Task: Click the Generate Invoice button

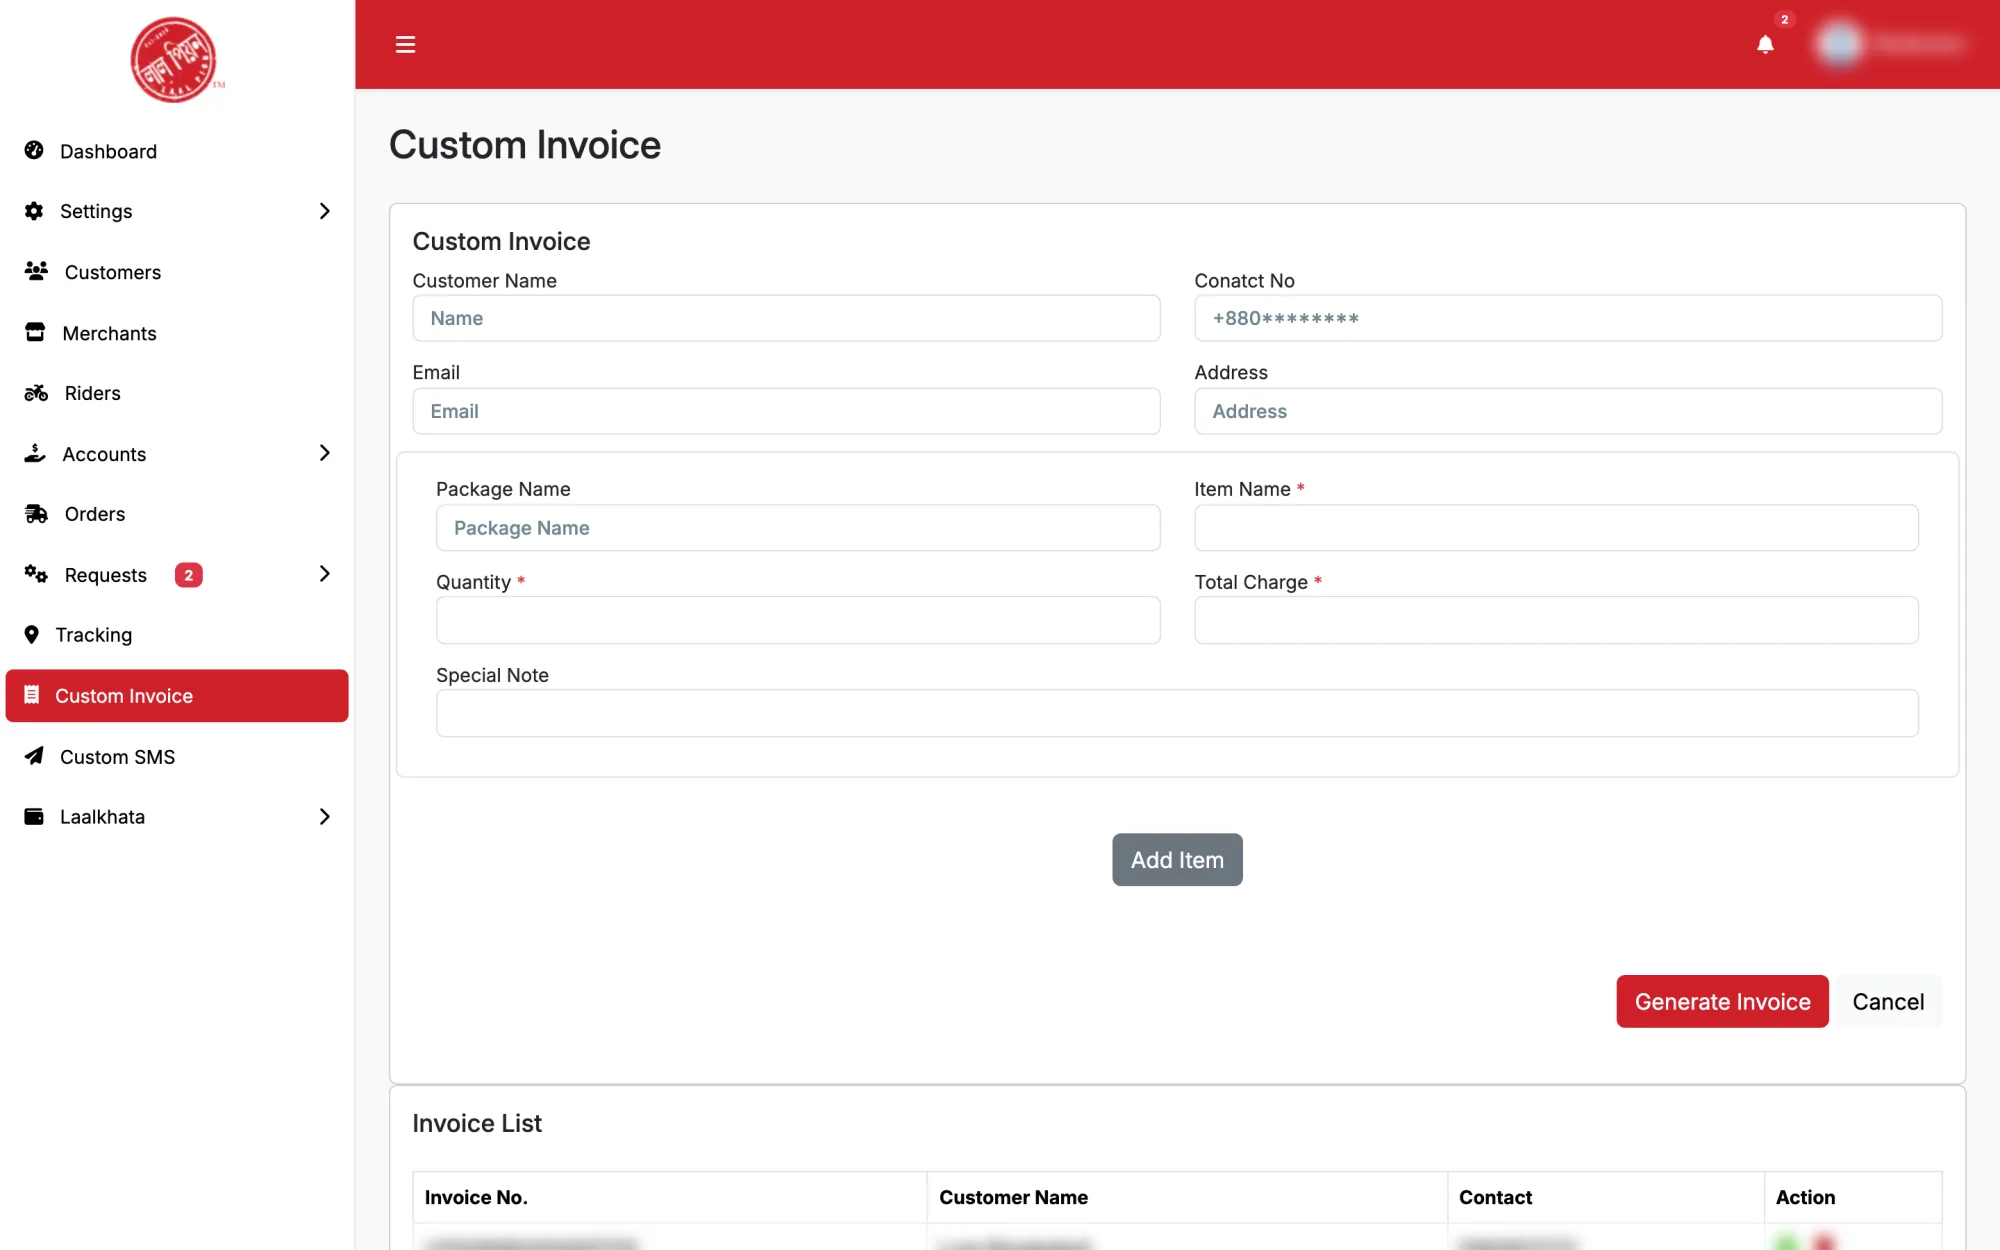Action: coord(1722,1001)
